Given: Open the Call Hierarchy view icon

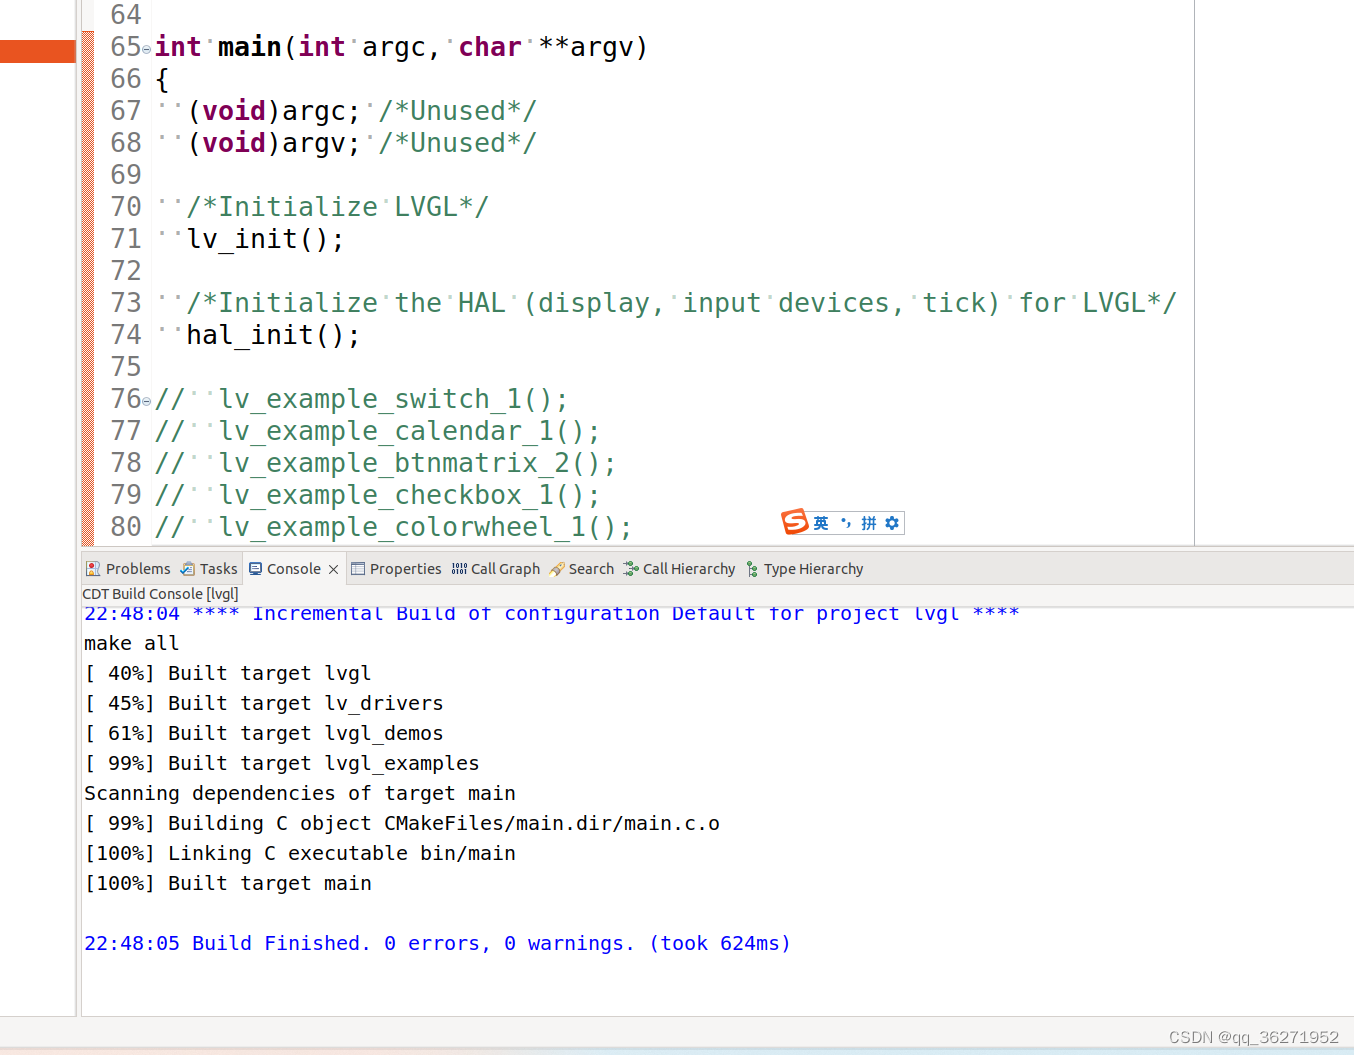Looking at the screenshot, I should click(630, 568).
